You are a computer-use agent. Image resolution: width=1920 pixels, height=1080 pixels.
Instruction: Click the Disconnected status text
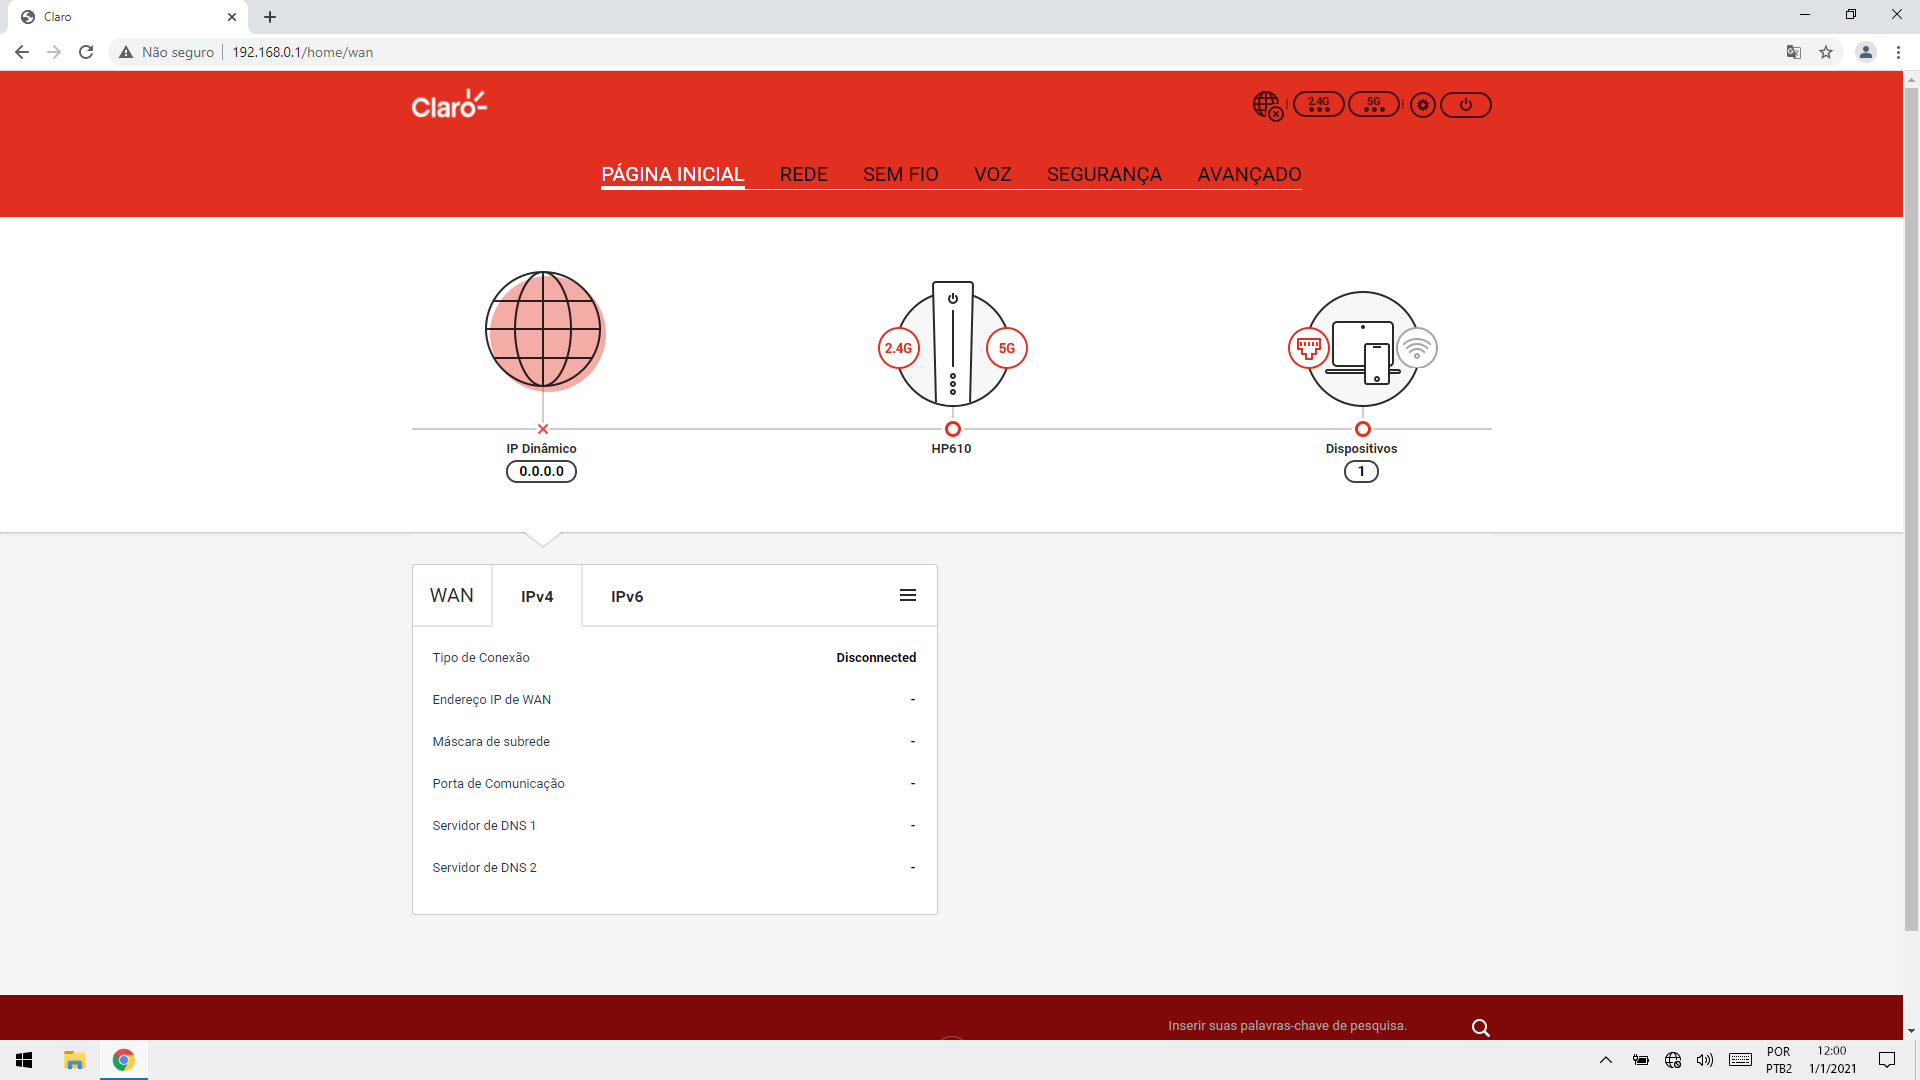coord(876,657)
